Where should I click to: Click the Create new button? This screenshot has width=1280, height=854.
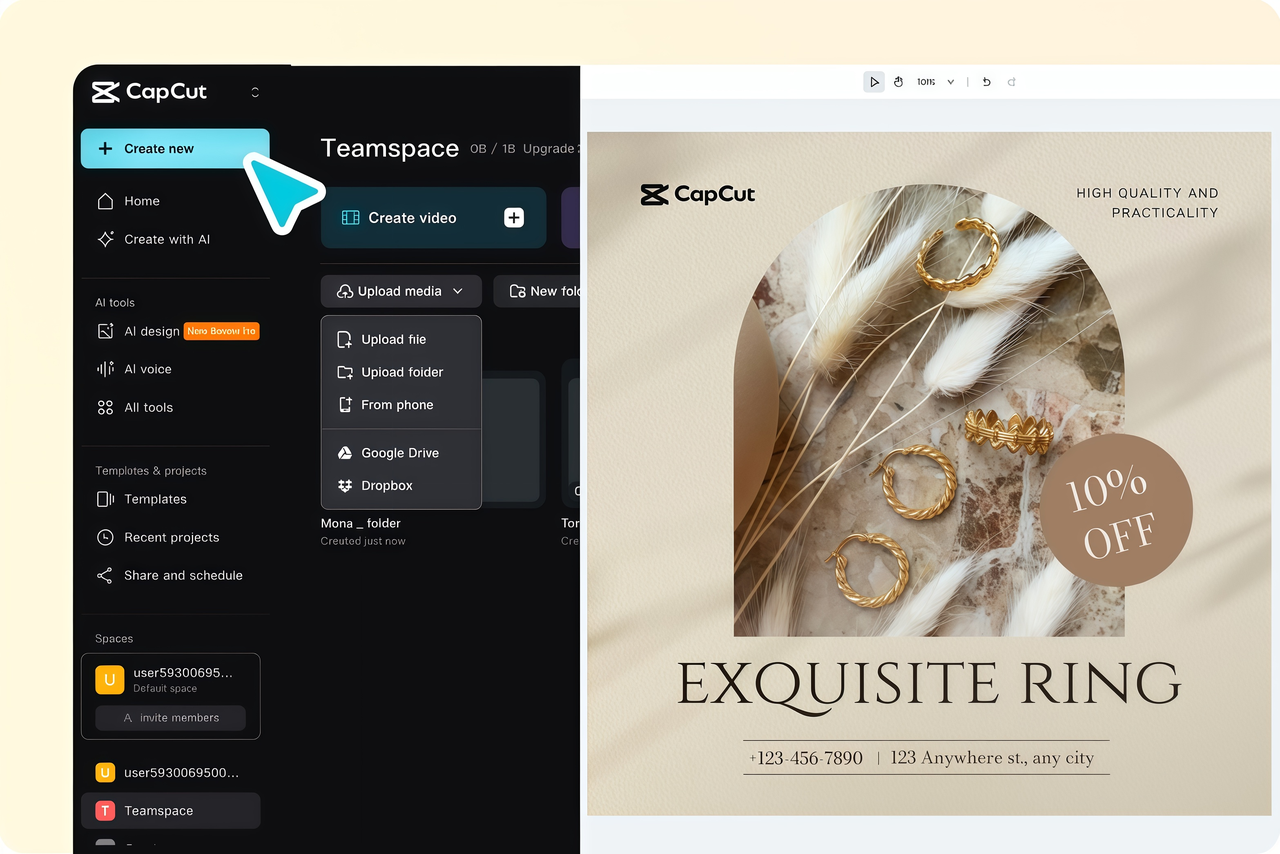pyautogui.click(x=175, y=148)
